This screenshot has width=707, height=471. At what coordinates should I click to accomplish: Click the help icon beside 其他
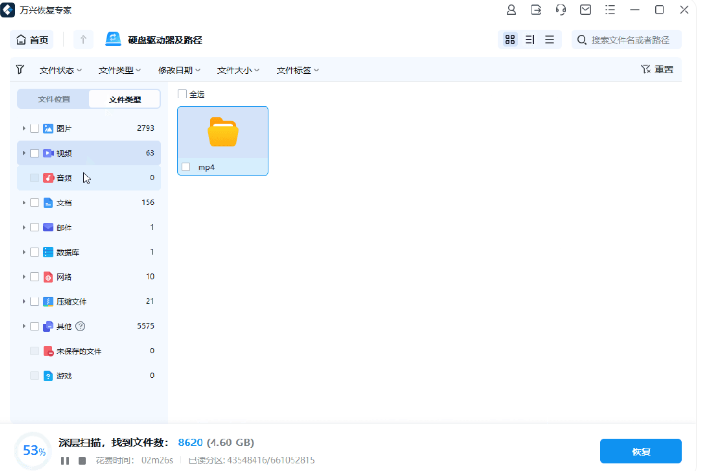coord(80,326)
